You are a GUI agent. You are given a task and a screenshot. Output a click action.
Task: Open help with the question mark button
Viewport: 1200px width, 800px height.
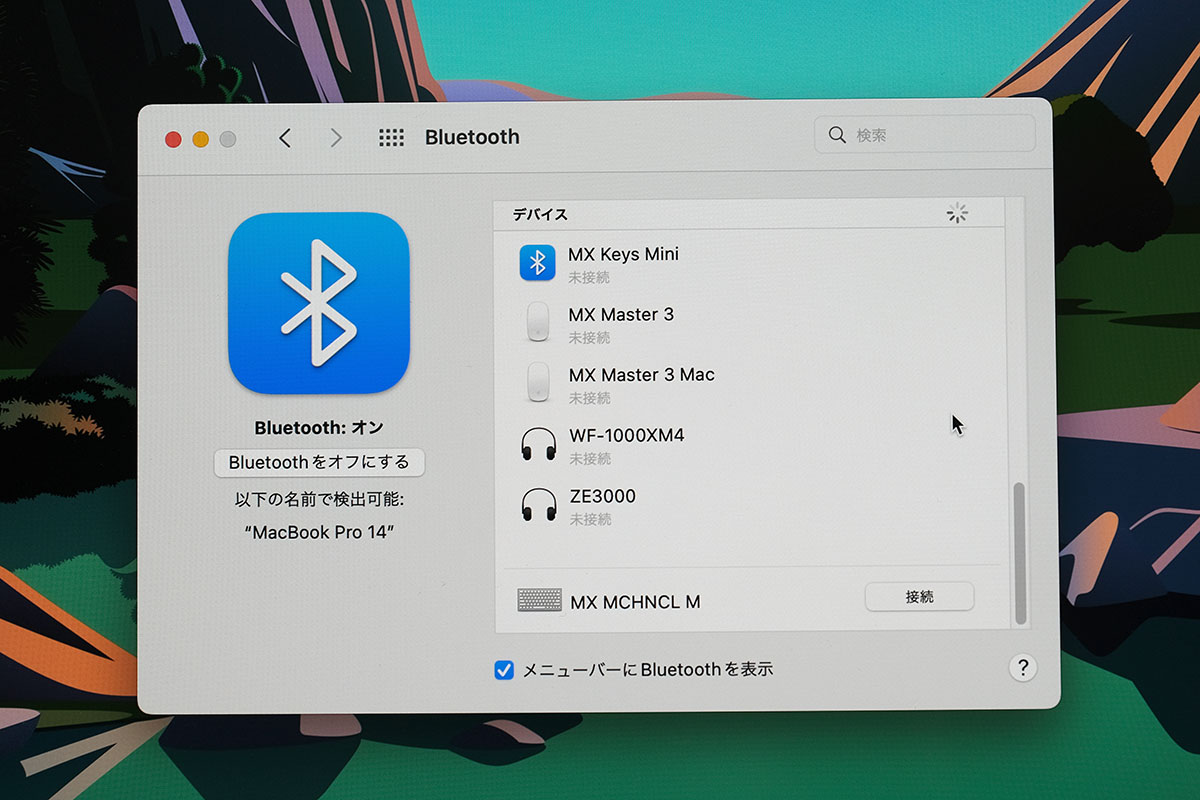[1022, 668]
